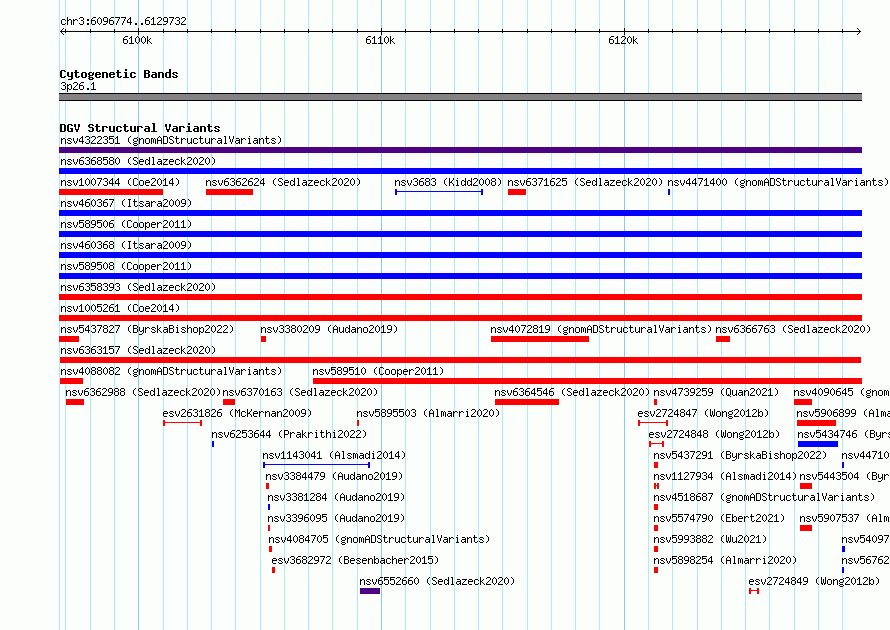Click nsv5574790 (Ebert2021) label

point(719,518)
